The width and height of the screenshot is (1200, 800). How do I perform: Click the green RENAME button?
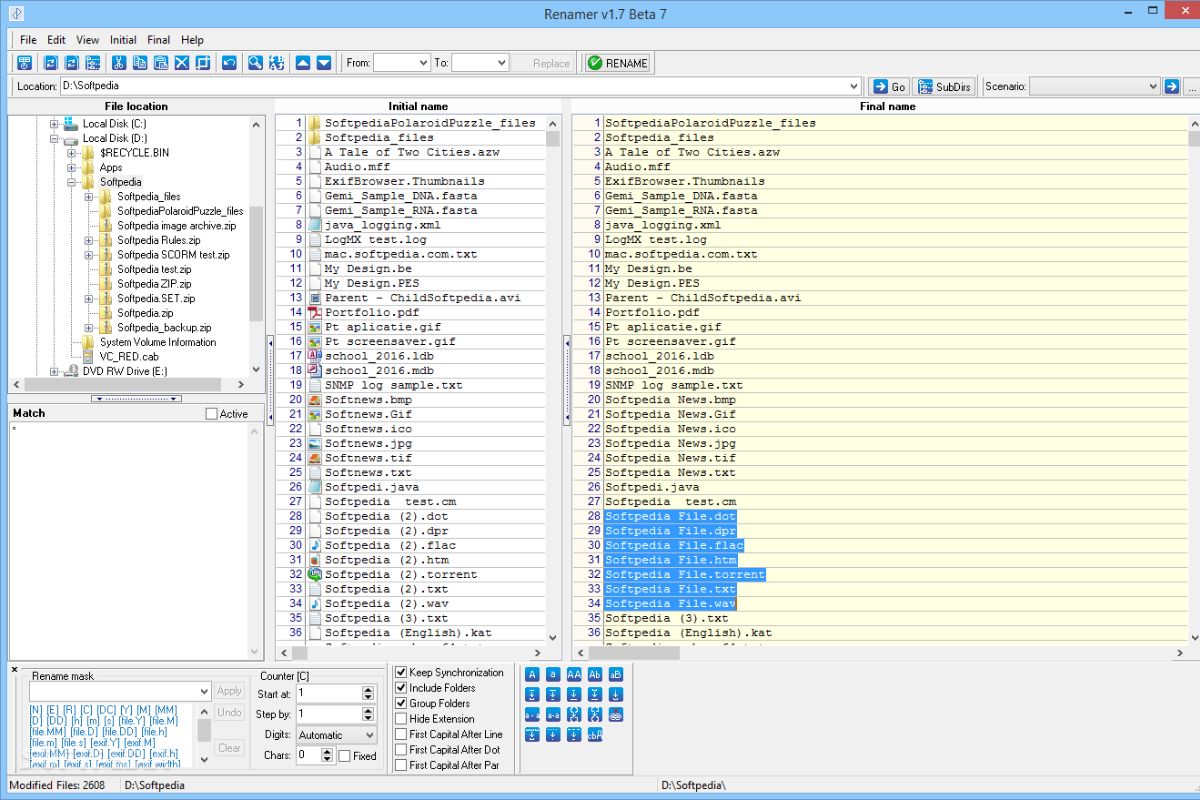coord(618,63)
